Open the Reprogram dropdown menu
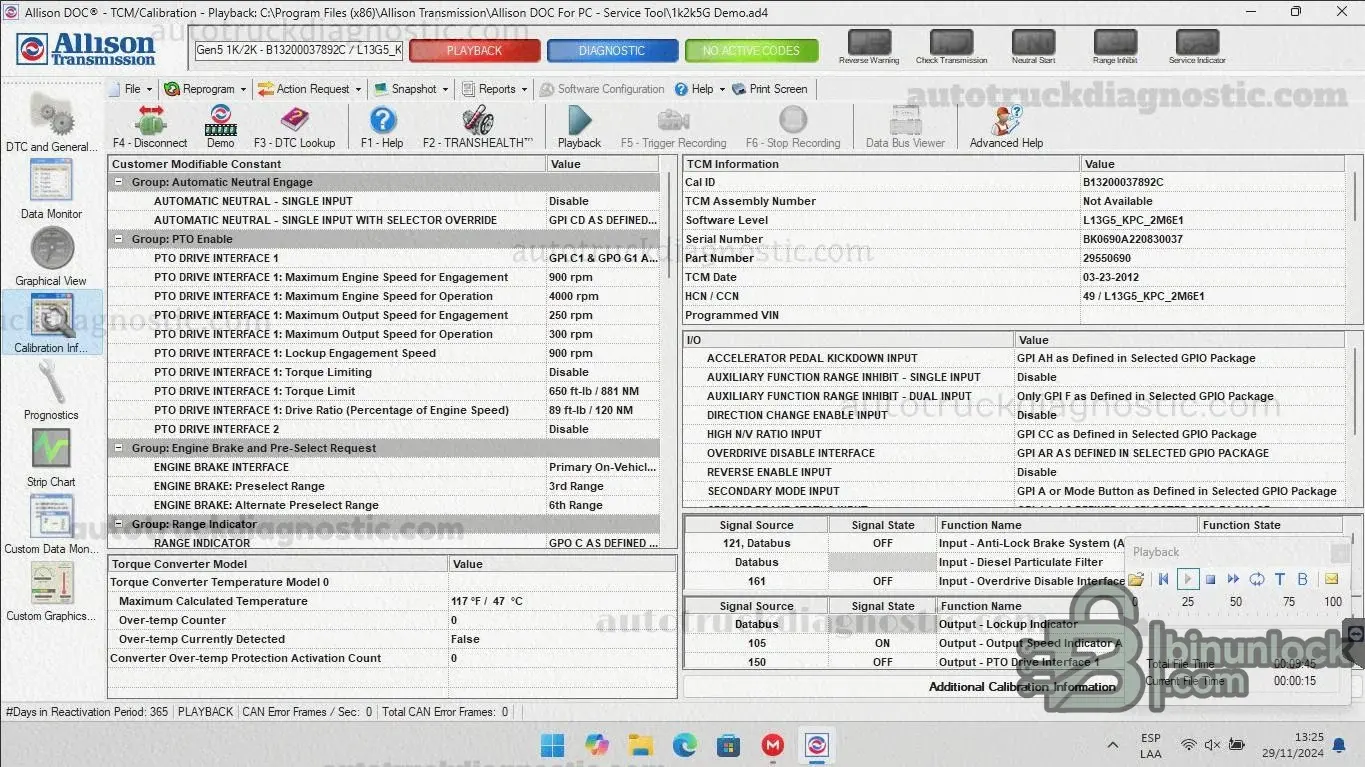 click(204, 89)
